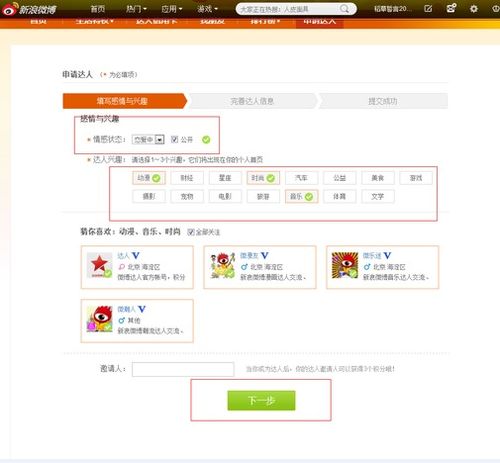This screenshot has height=463, width=500.
Task: Toggle the 公开 checkbox
Action: tap(174, 139)
